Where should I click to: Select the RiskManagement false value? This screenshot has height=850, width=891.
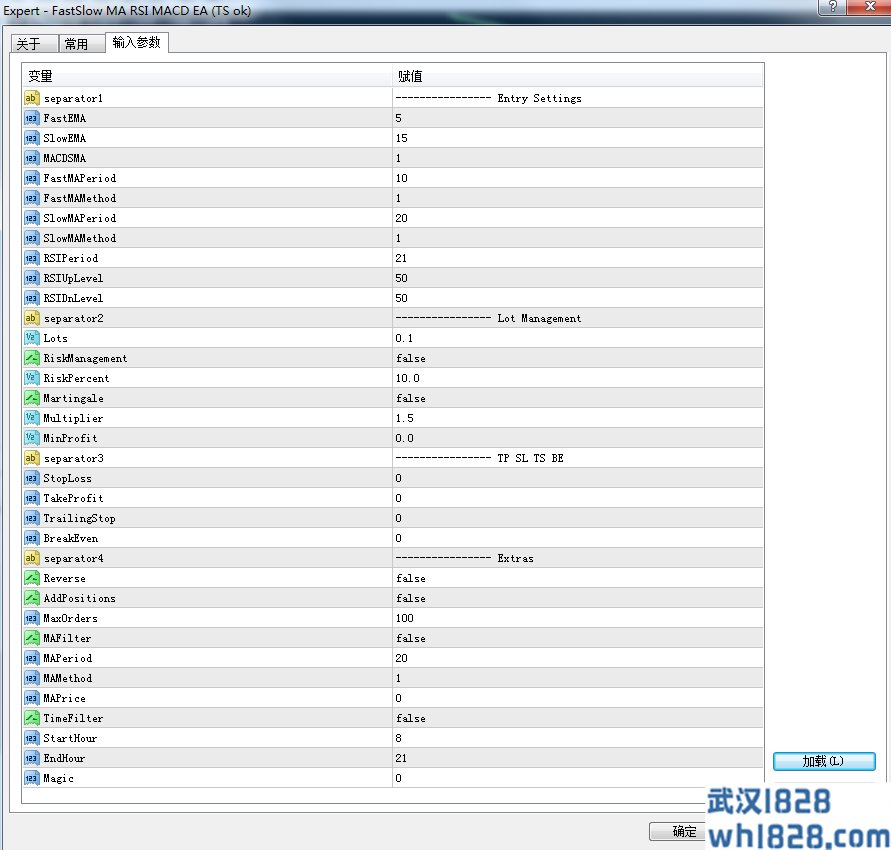pos(411,359)
